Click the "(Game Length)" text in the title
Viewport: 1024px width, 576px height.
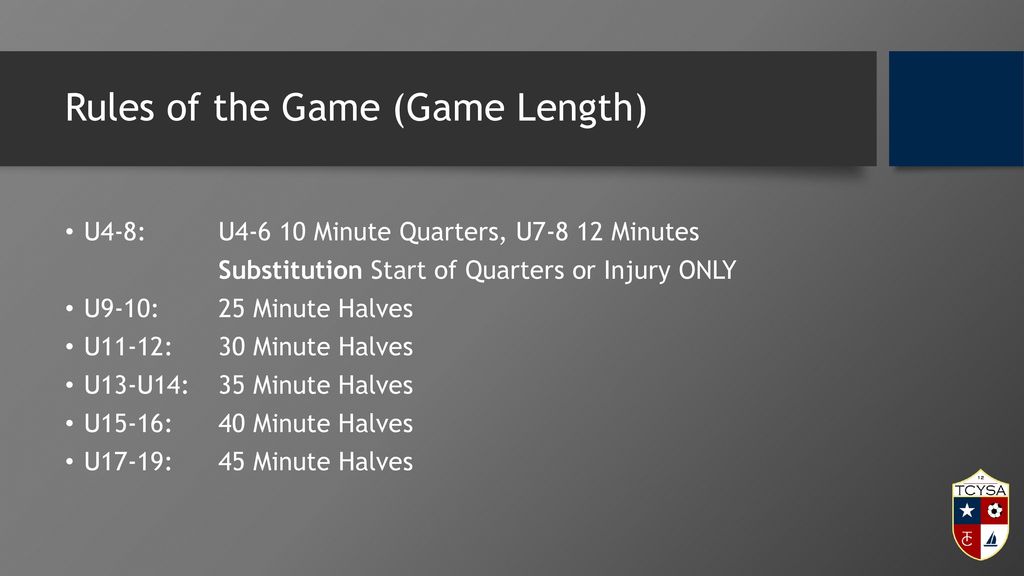[520, 108]
